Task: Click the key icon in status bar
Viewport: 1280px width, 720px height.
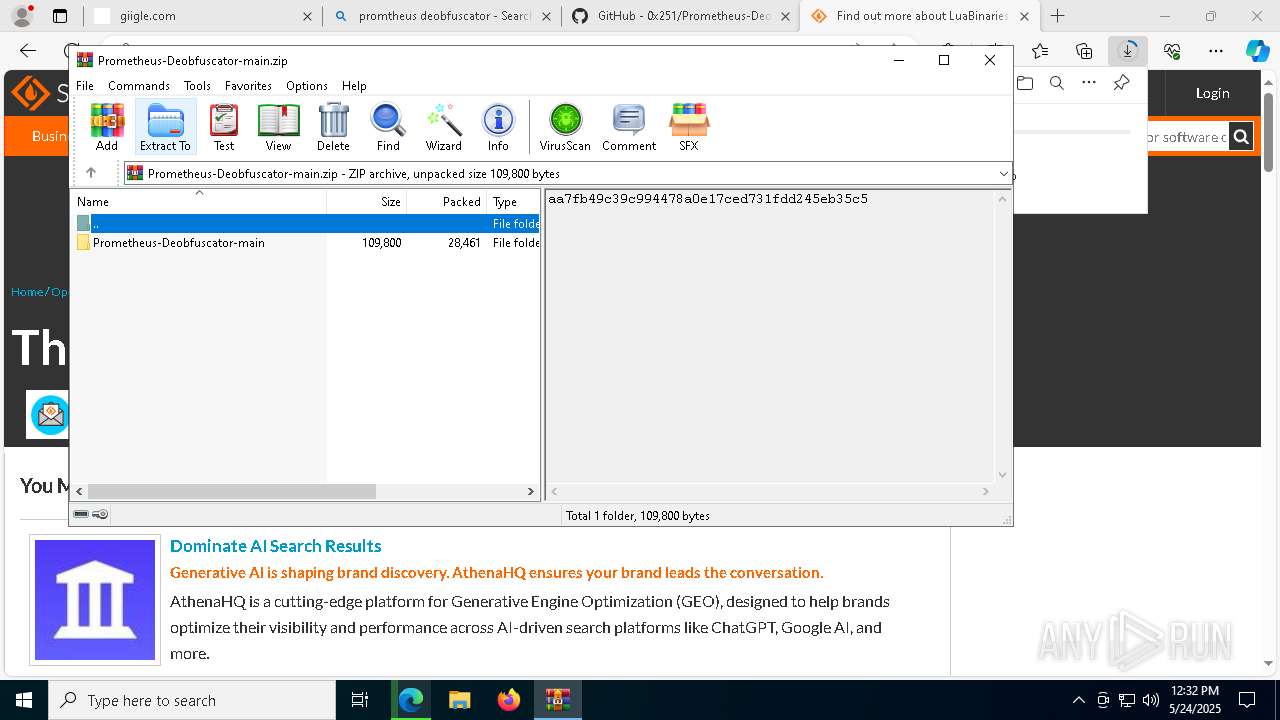Action: tap(100, 515)
